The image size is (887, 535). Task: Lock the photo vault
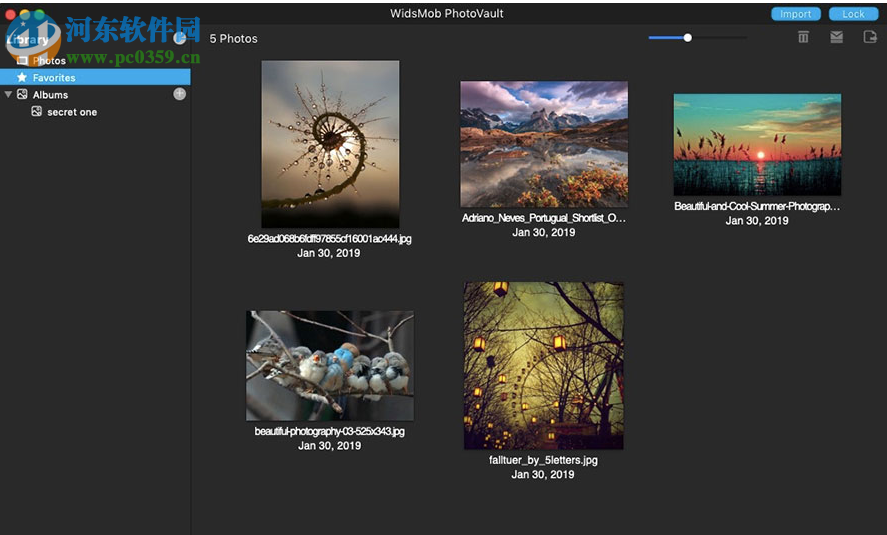coord(853,14)
